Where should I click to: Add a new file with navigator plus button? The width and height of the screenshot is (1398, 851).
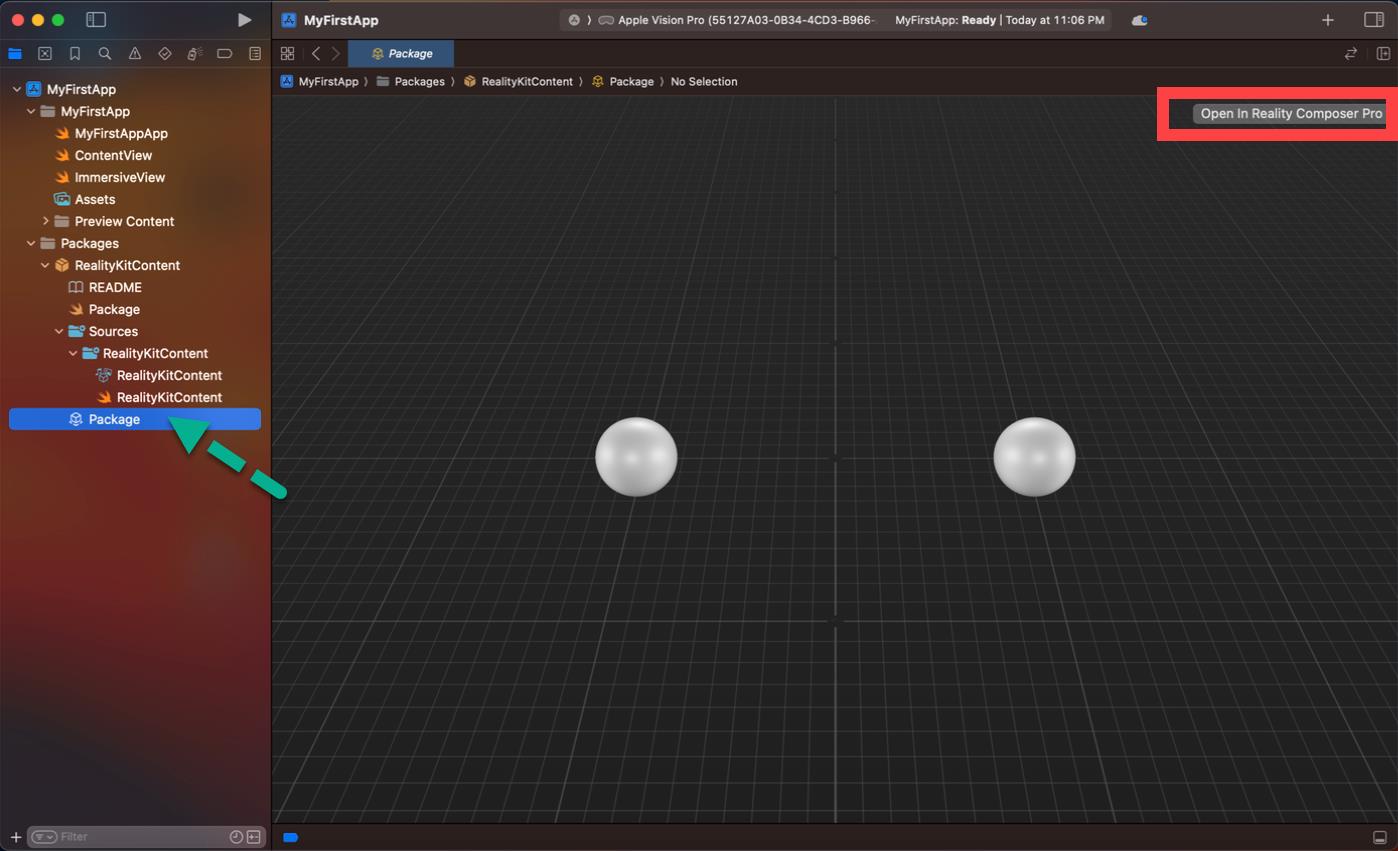[15, 837]
